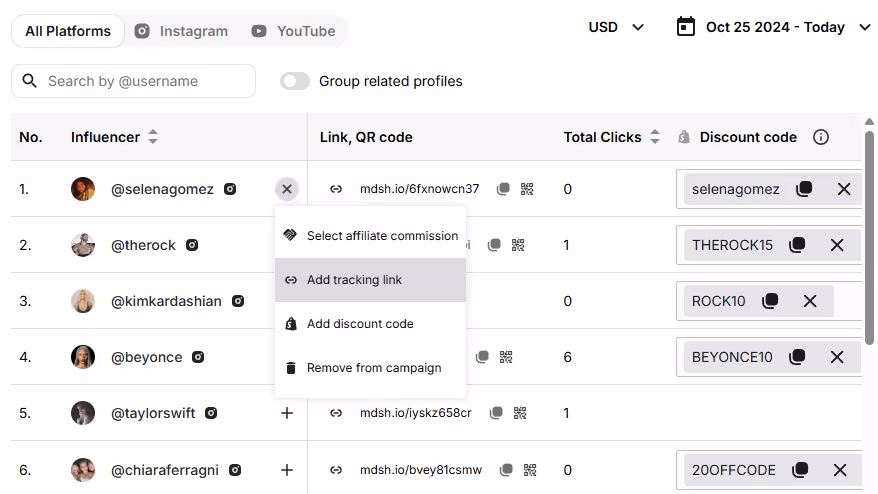This screenshot has height=494, width=878.
Task: Switch to the Instagram tab
Action: tap(181, 31)
